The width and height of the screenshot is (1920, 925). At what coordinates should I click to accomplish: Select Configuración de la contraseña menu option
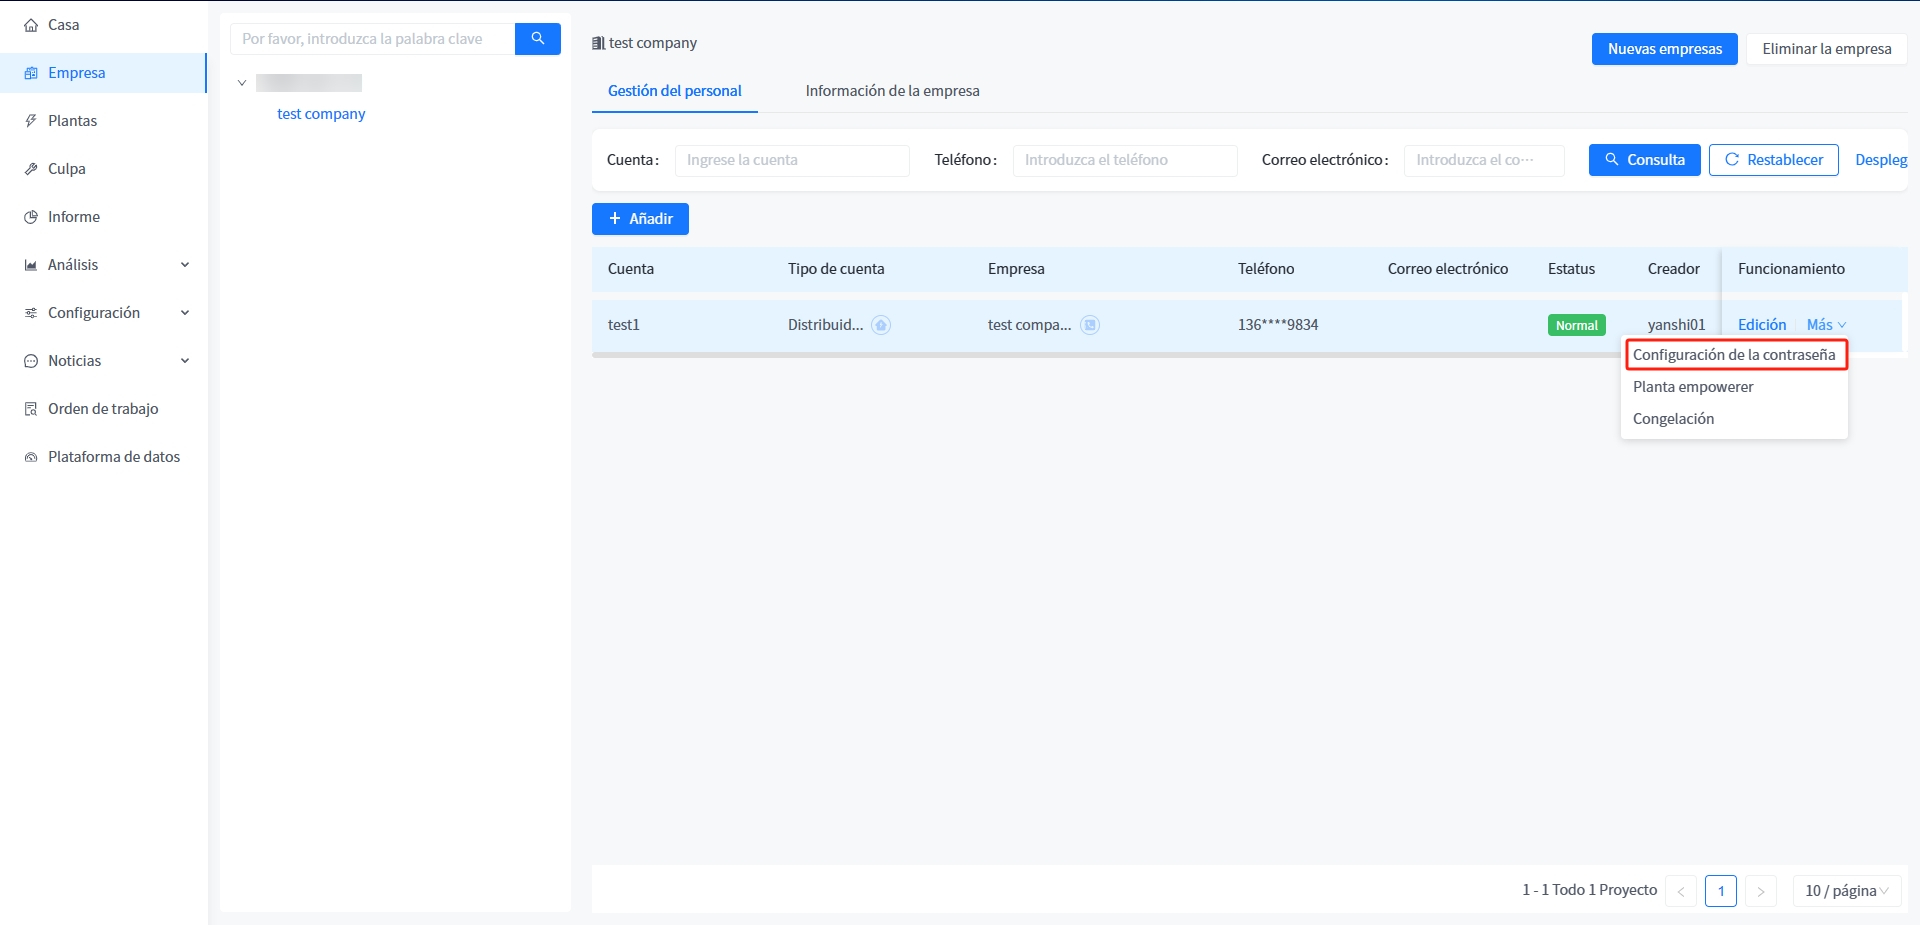[x=1733, y=355]
